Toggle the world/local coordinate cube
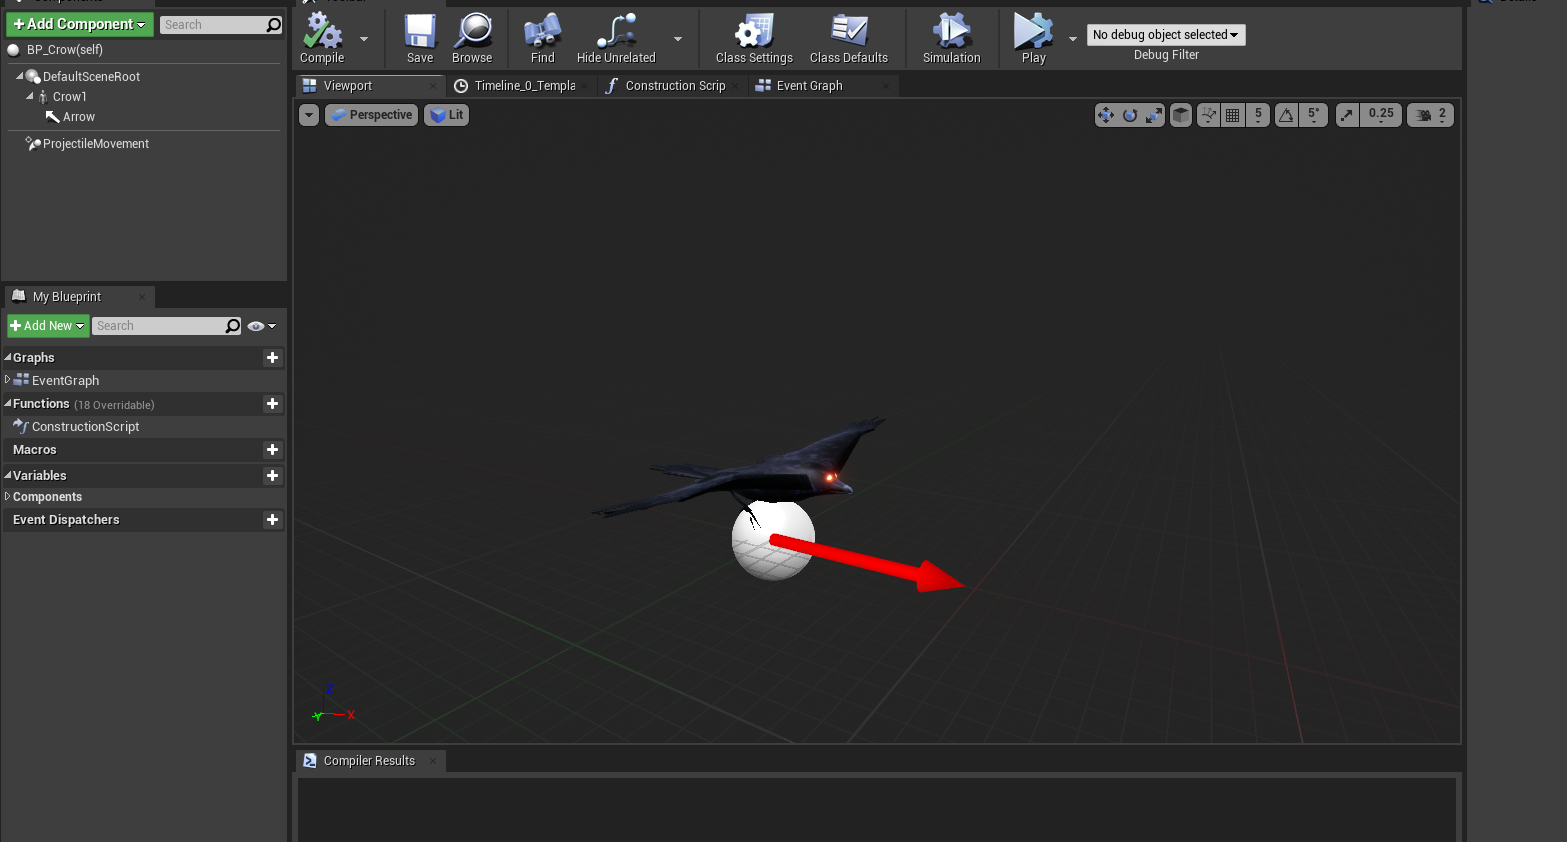1567x842 pixels. 1181,115
